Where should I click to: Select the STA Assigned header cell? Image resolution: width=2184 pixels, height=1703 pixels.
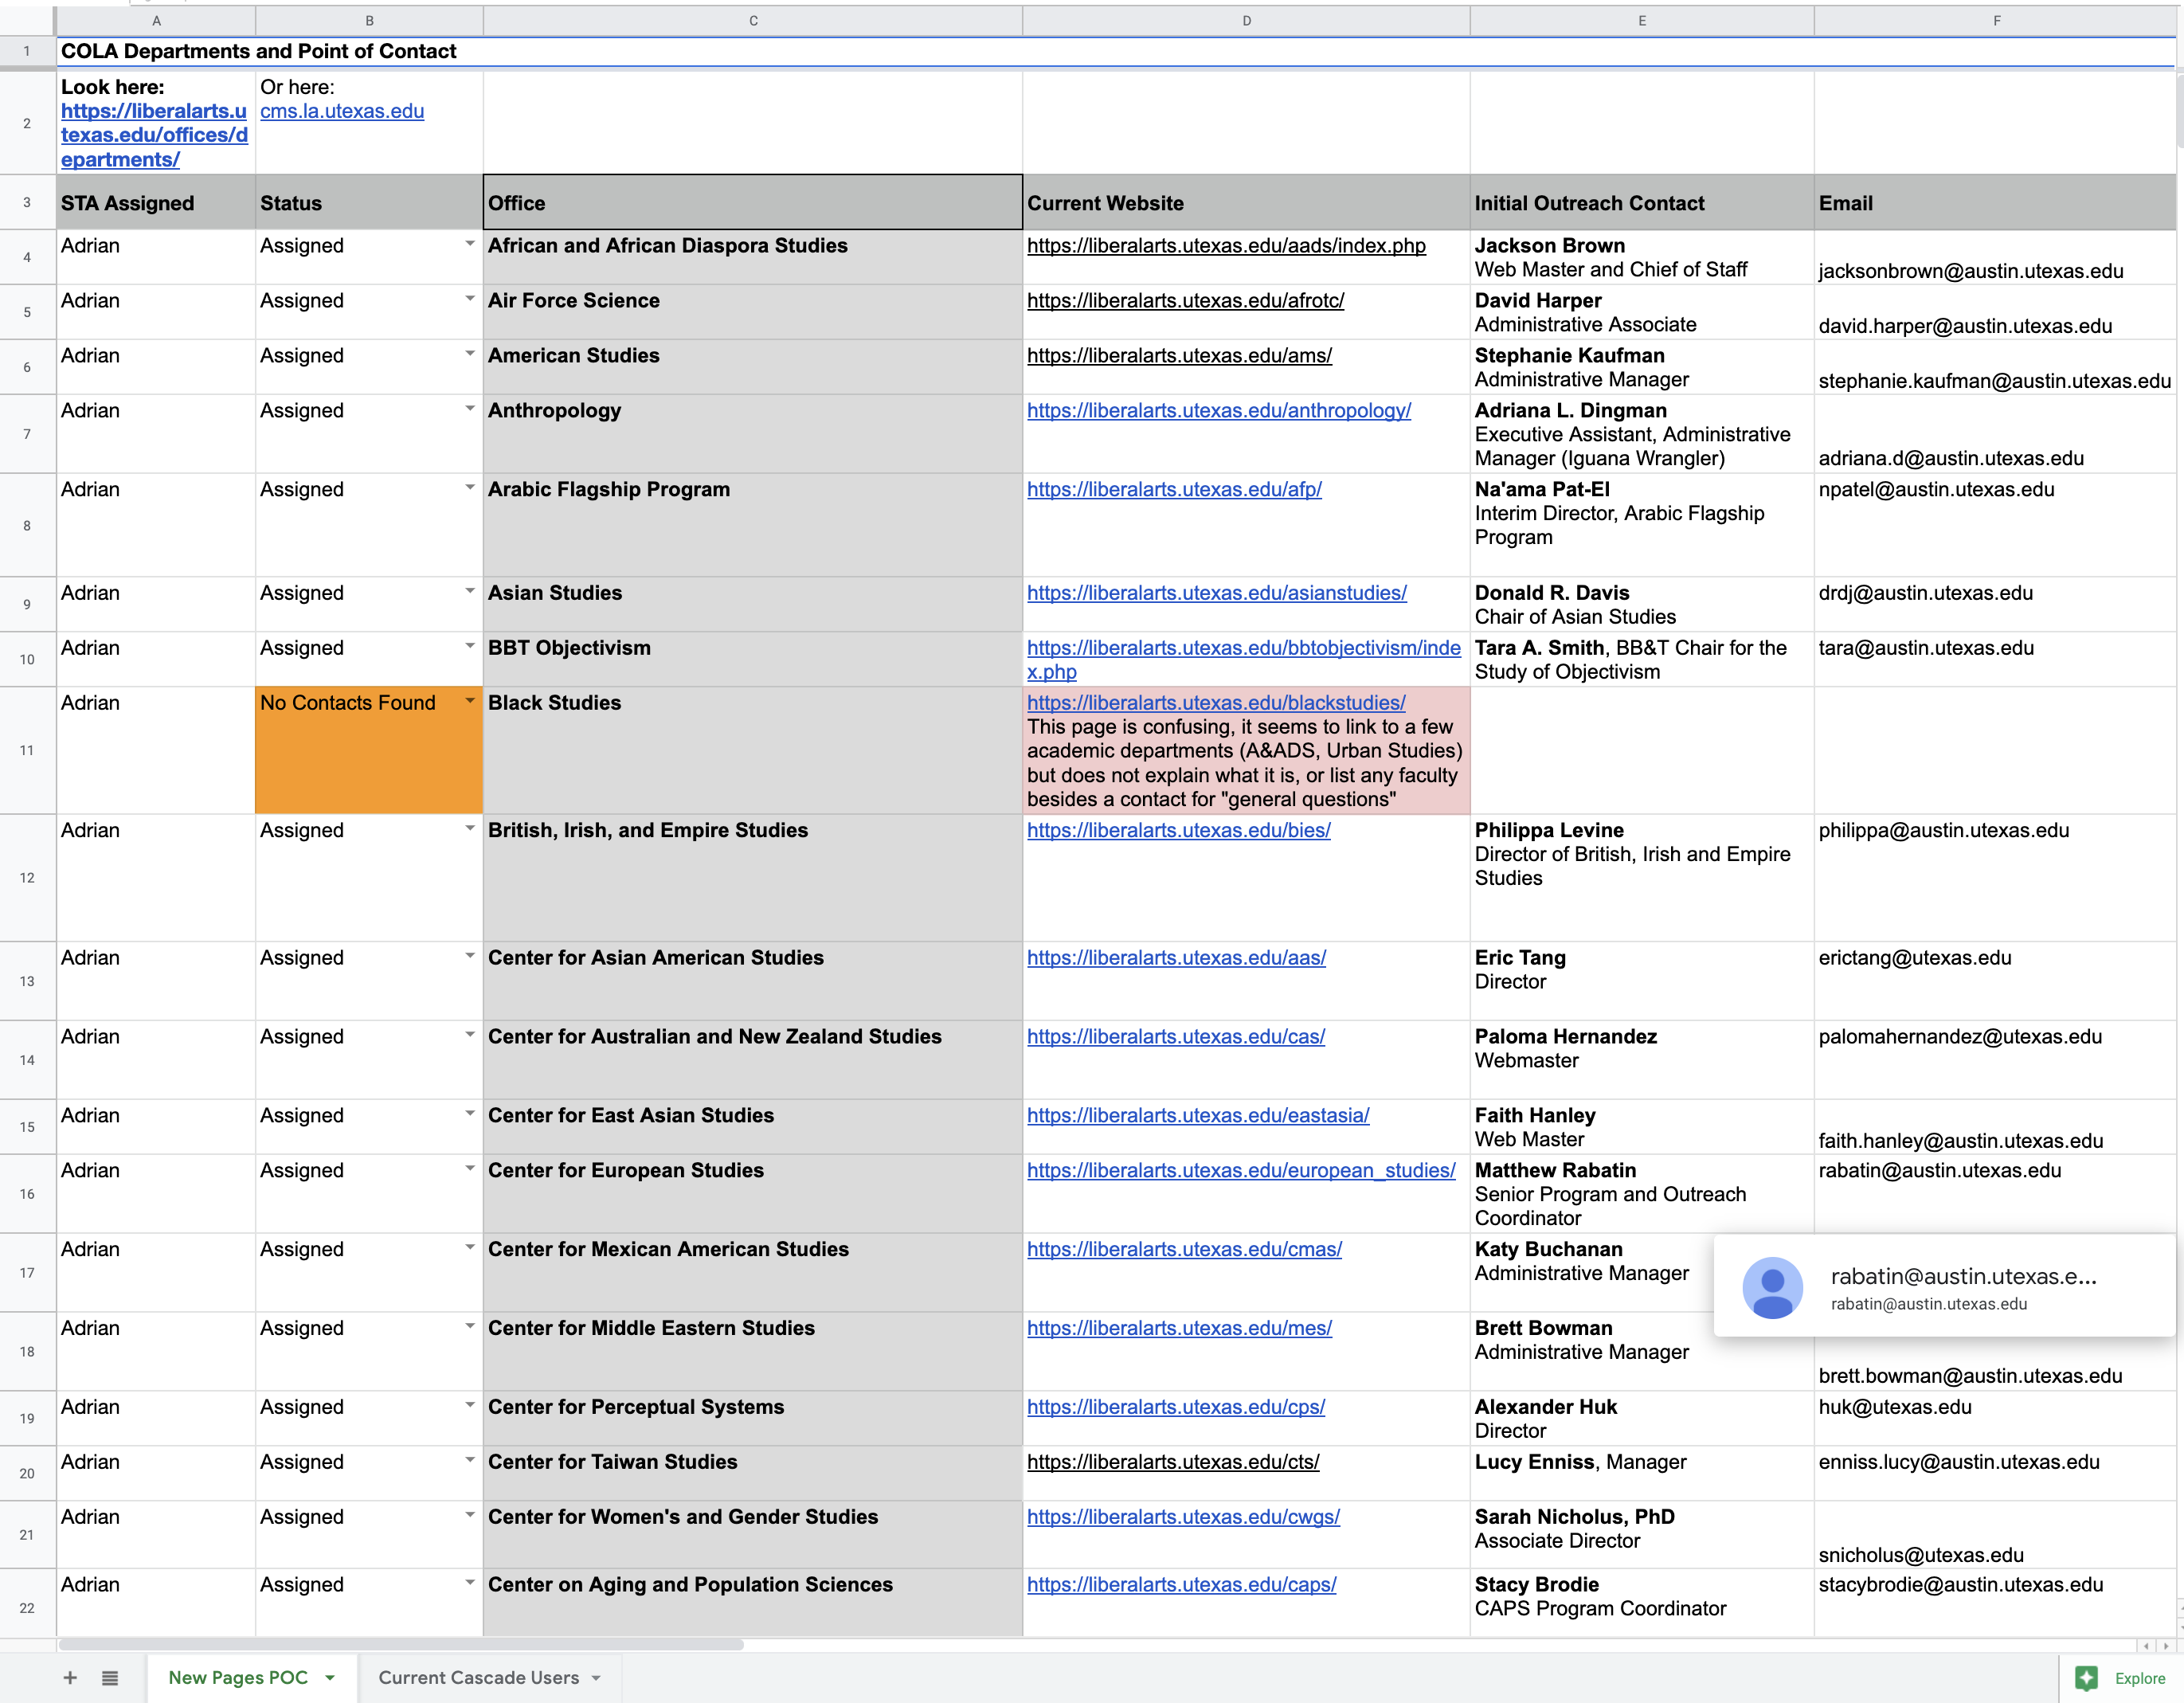click(x=156, y=202)
